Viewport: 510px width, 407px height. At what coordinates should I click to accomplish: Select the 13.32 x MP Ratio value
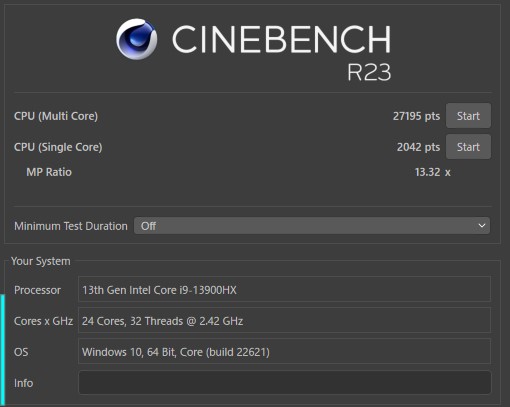432,172
